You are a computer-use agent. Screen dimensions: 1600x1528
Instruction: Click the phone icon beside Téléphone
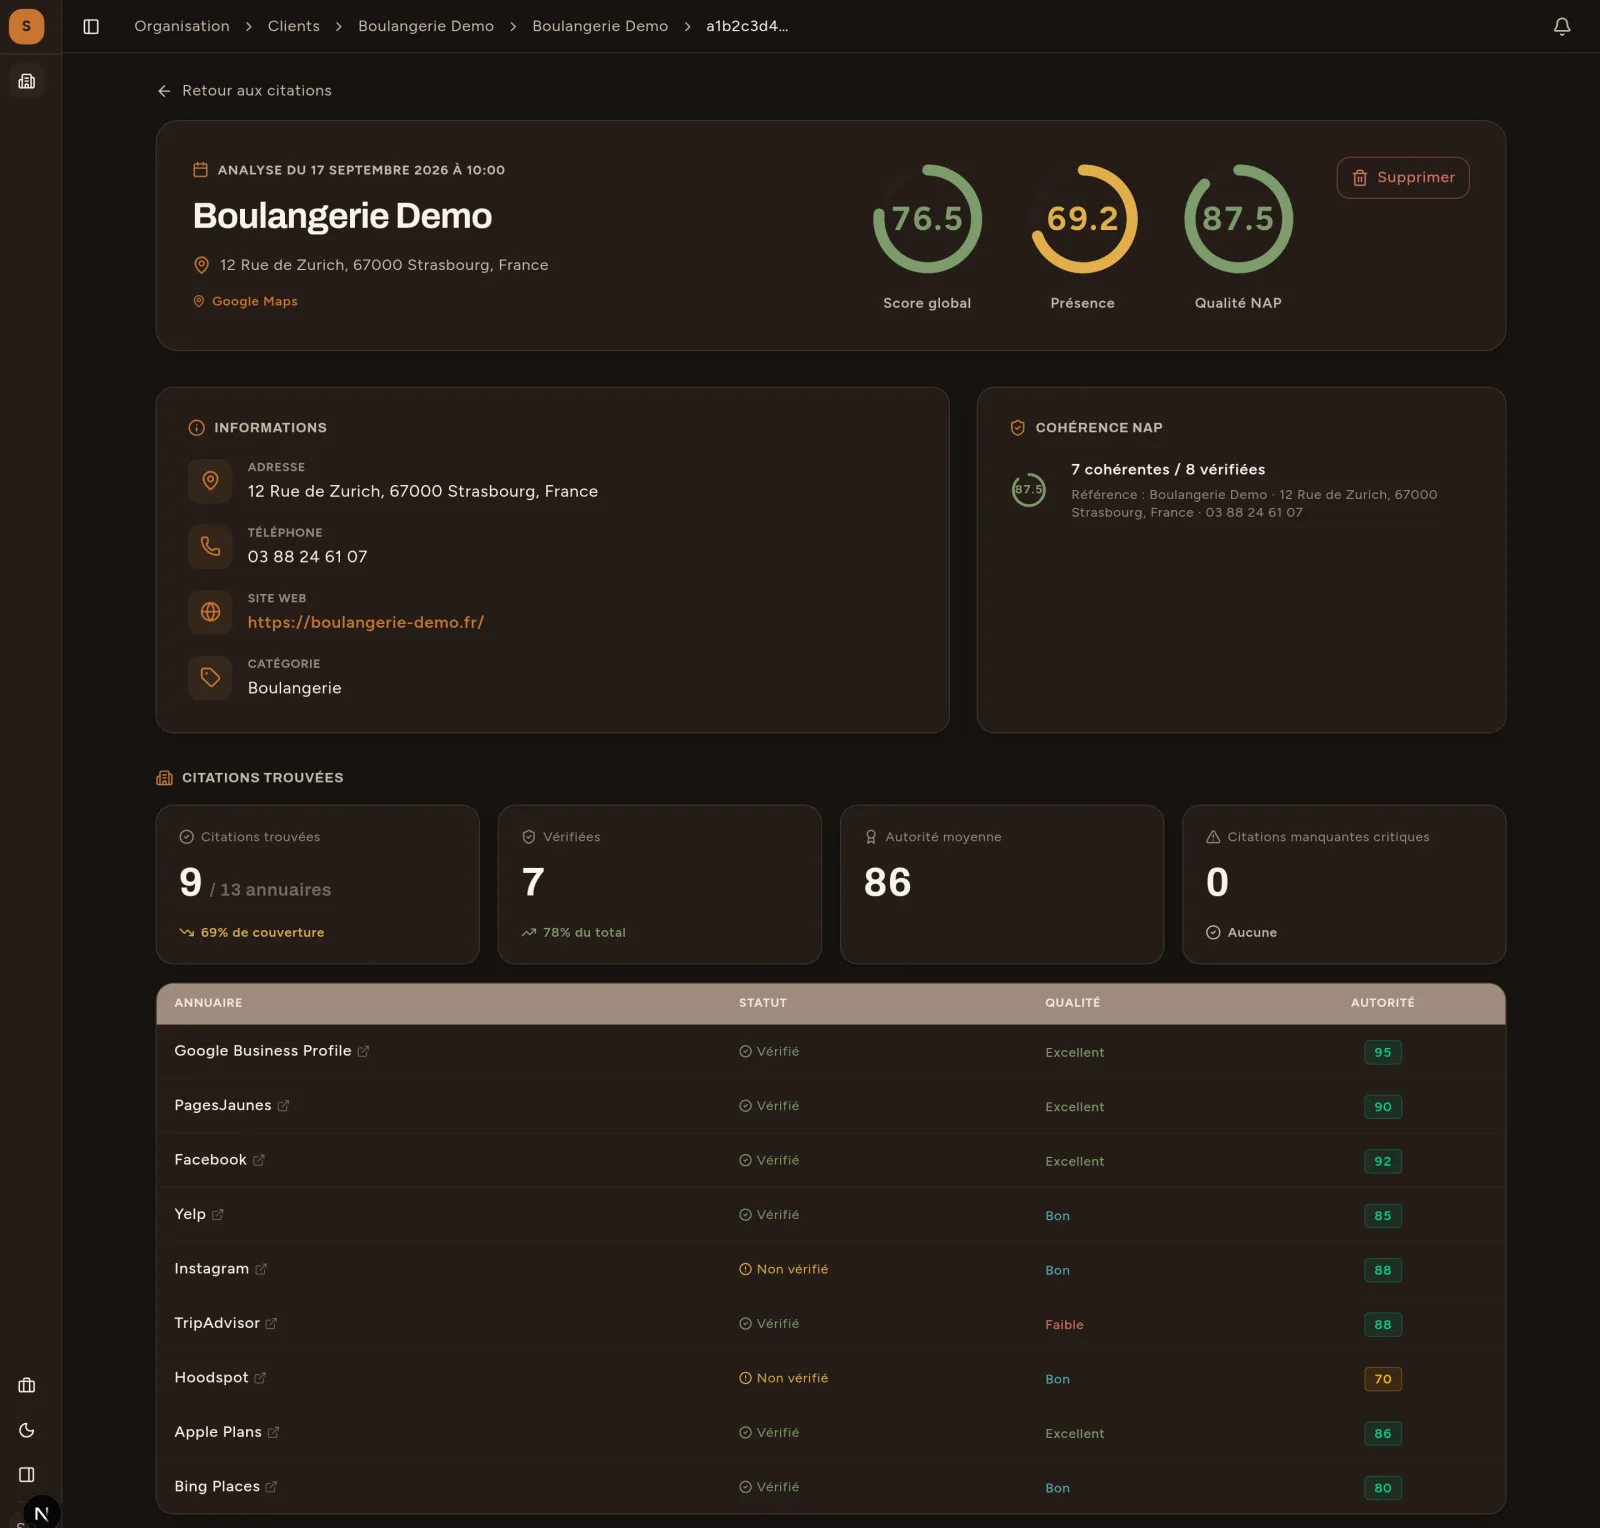click(x=210, y=546)
